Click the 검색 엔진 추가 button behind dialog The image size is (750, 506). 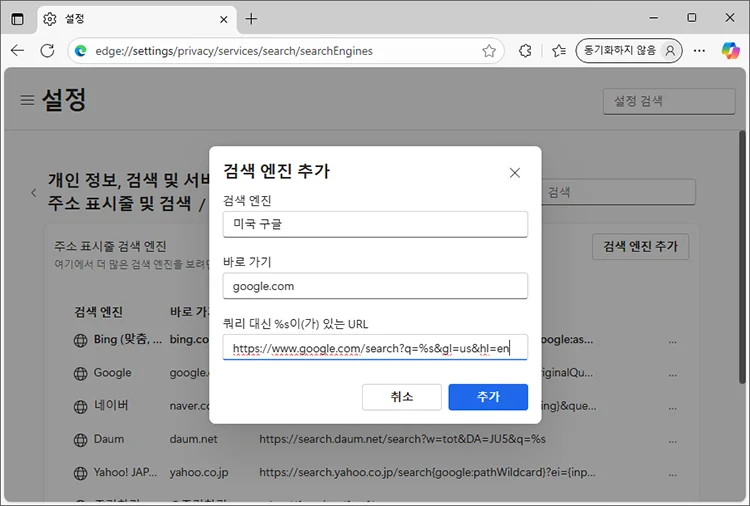point(640,246)
